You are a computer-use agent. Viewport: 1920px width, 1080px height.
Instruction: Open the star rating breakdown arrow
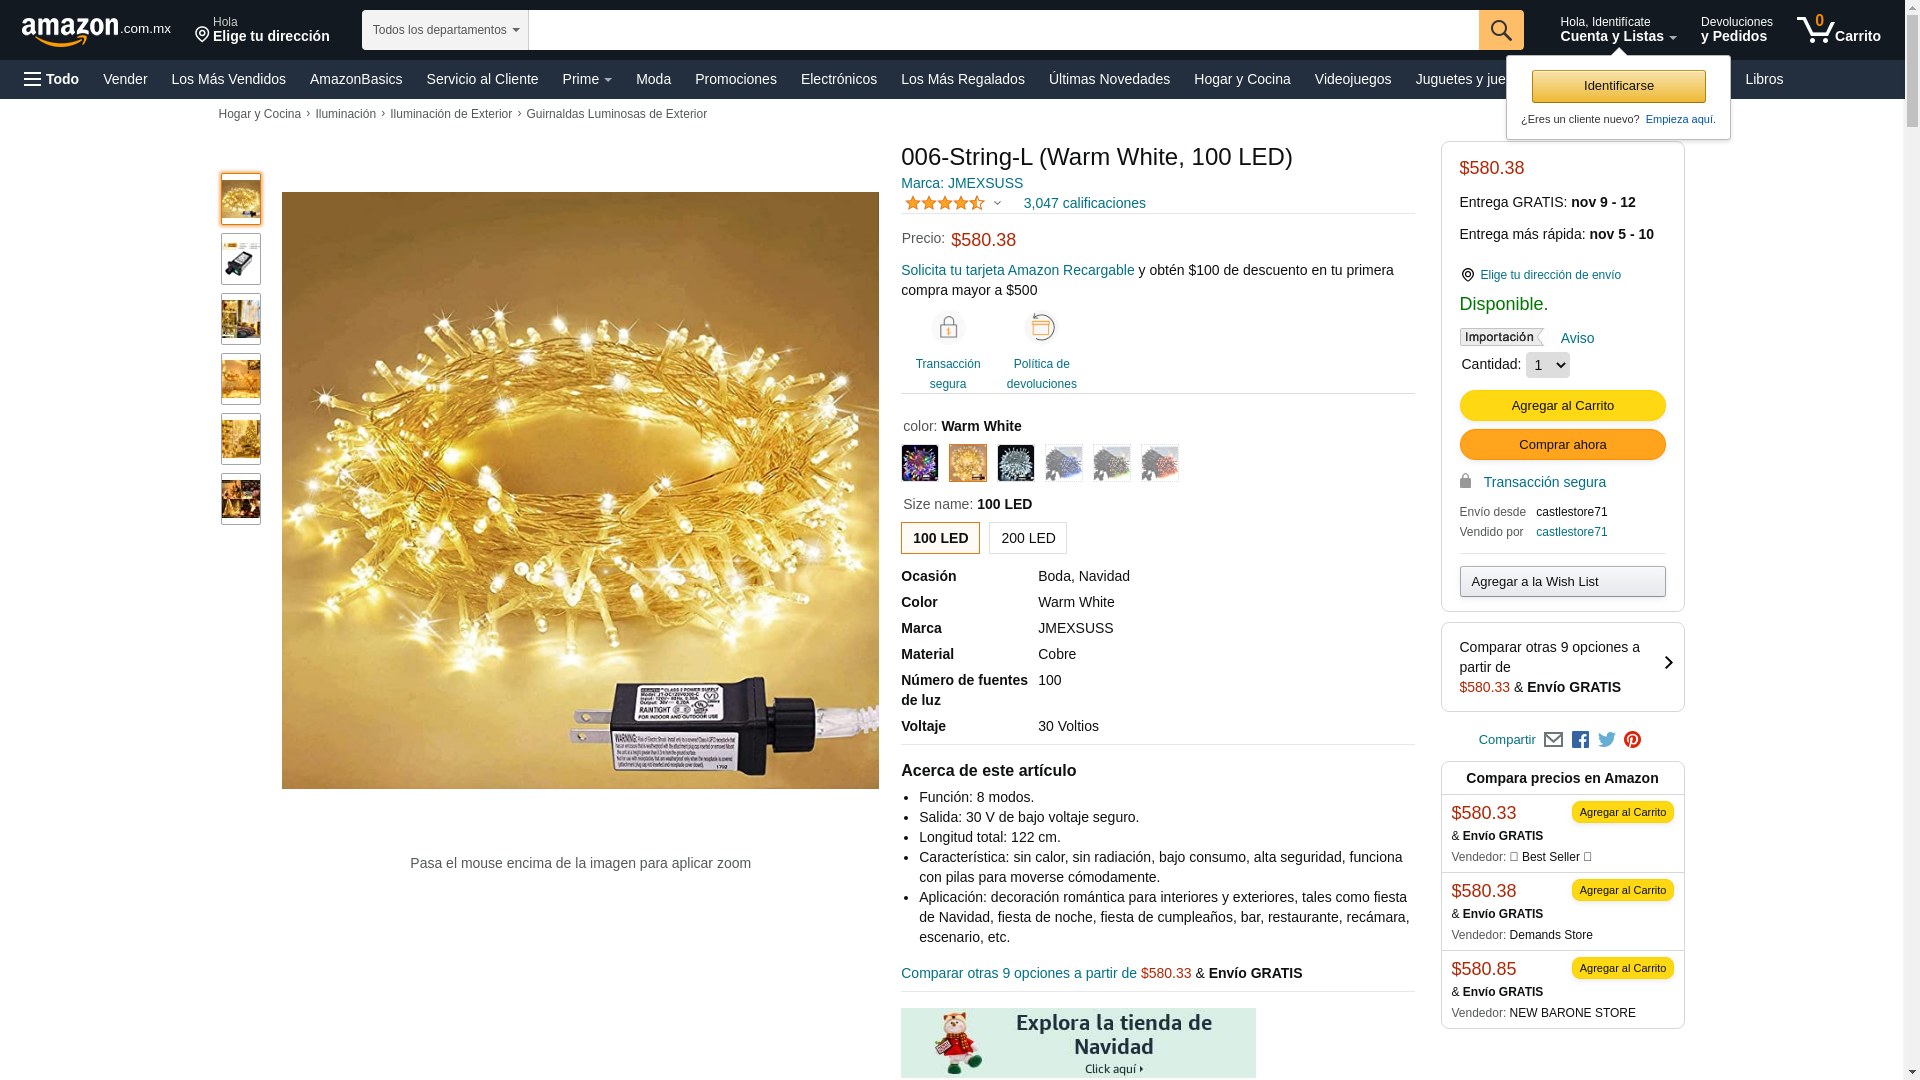pyautogui.click(x=997, y=203)
